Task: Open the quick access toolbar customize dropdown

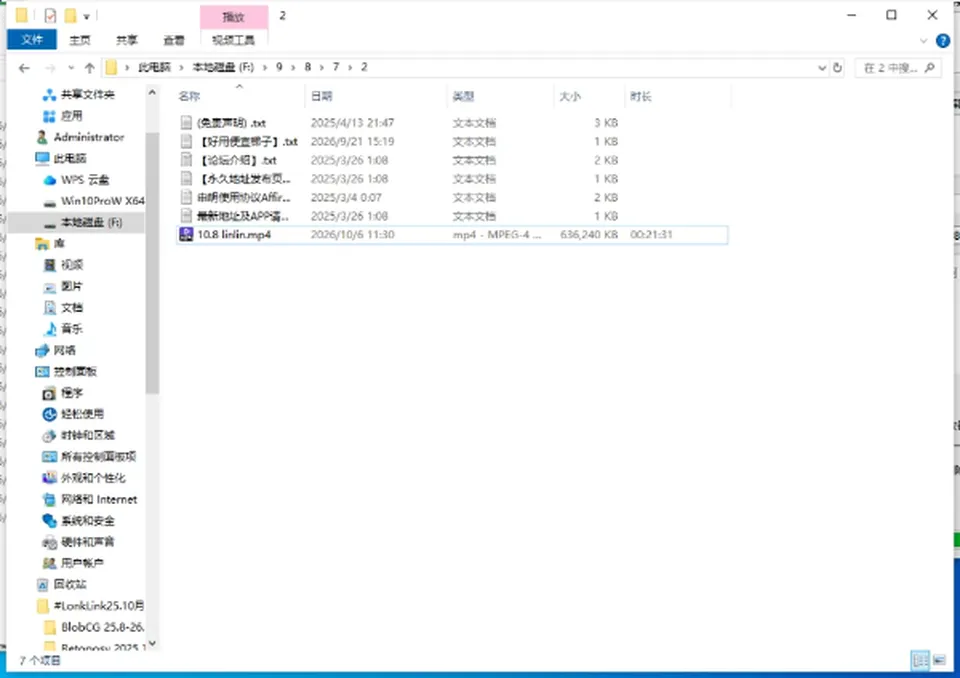Action: click(86, 17)
